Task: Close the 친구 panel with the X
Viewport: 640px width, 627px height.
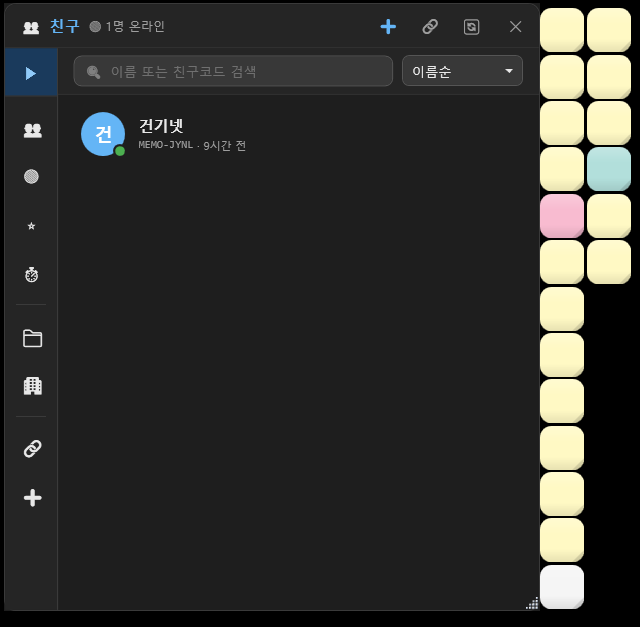Action: [516, 27]
